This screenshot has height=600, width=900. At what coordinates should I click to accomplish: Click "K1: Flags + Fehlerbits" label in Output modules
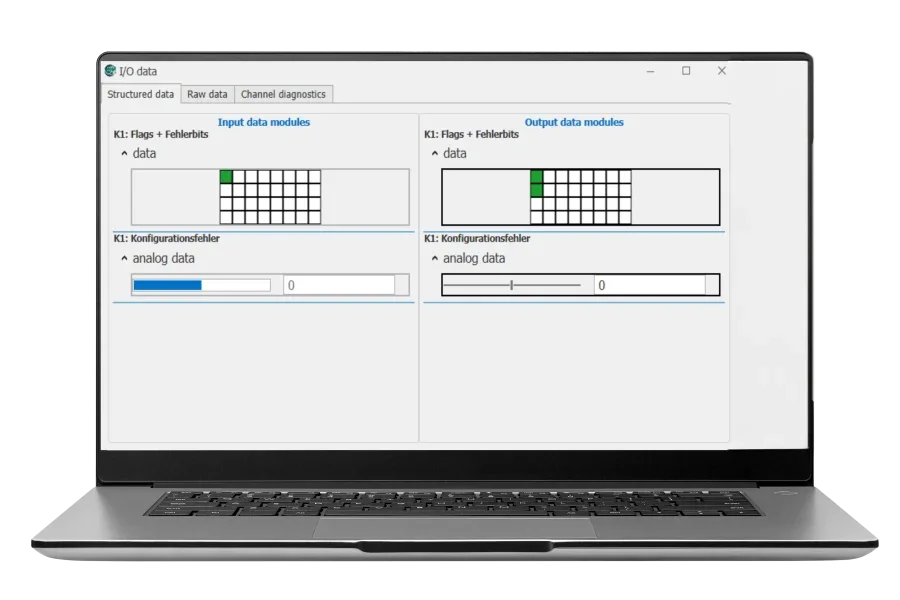(471, 134)
